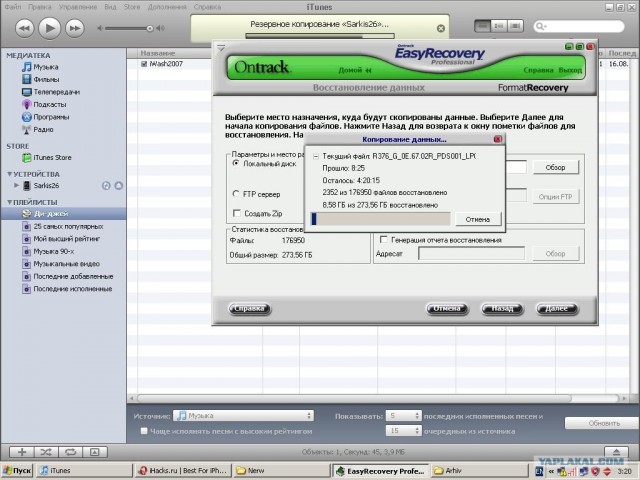
Task: Eject the Sarkis26 device
Action: [119, 186]
